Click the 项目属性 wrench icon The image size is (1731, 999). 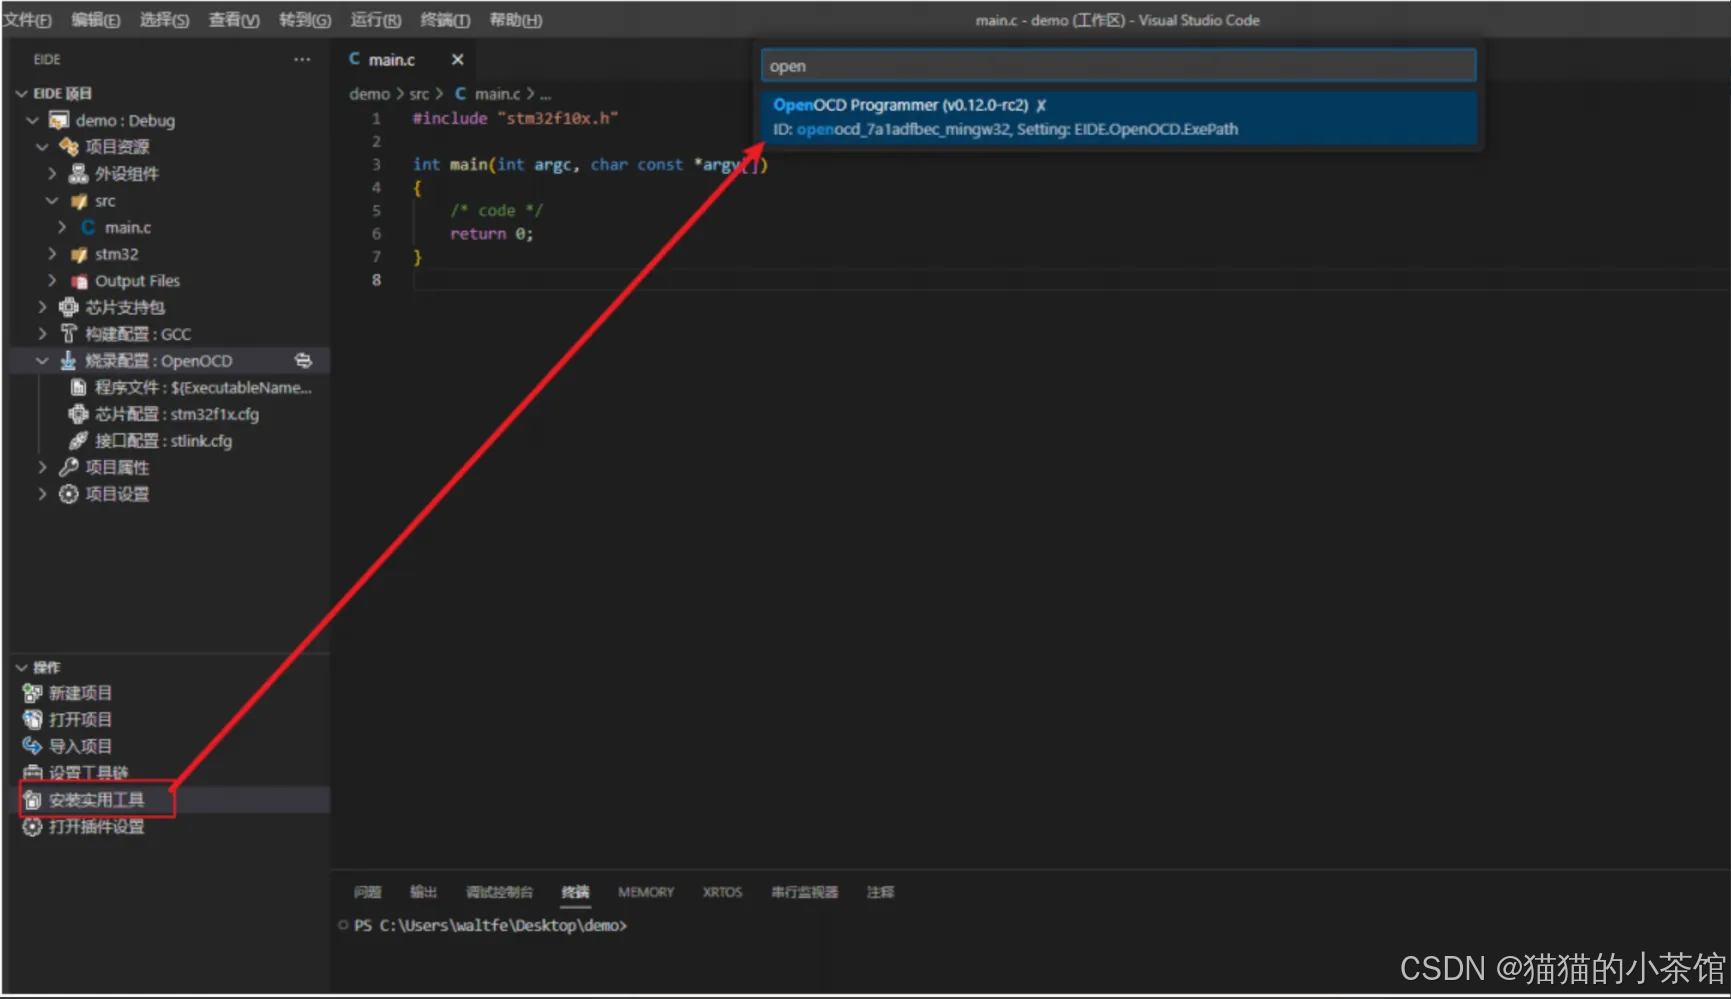[x=69, y=467]
